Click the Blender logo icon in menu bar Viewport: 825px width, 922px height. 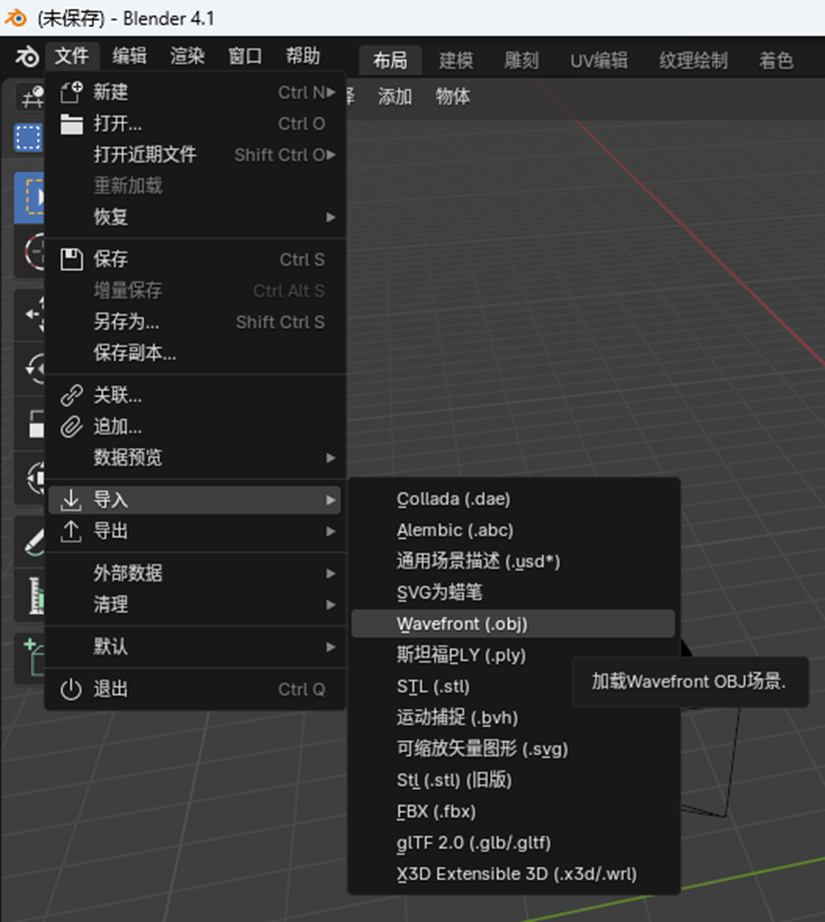point(27,57)
